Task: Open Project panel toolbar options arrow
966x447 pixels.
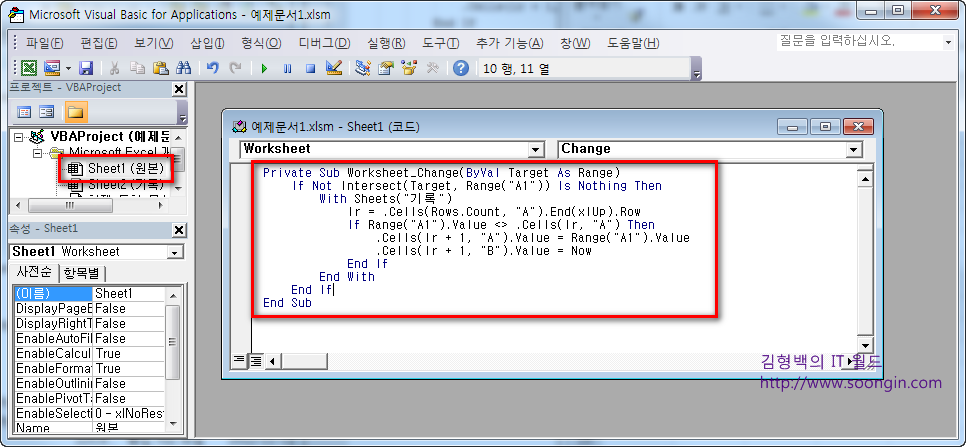Action: [182, 113]
